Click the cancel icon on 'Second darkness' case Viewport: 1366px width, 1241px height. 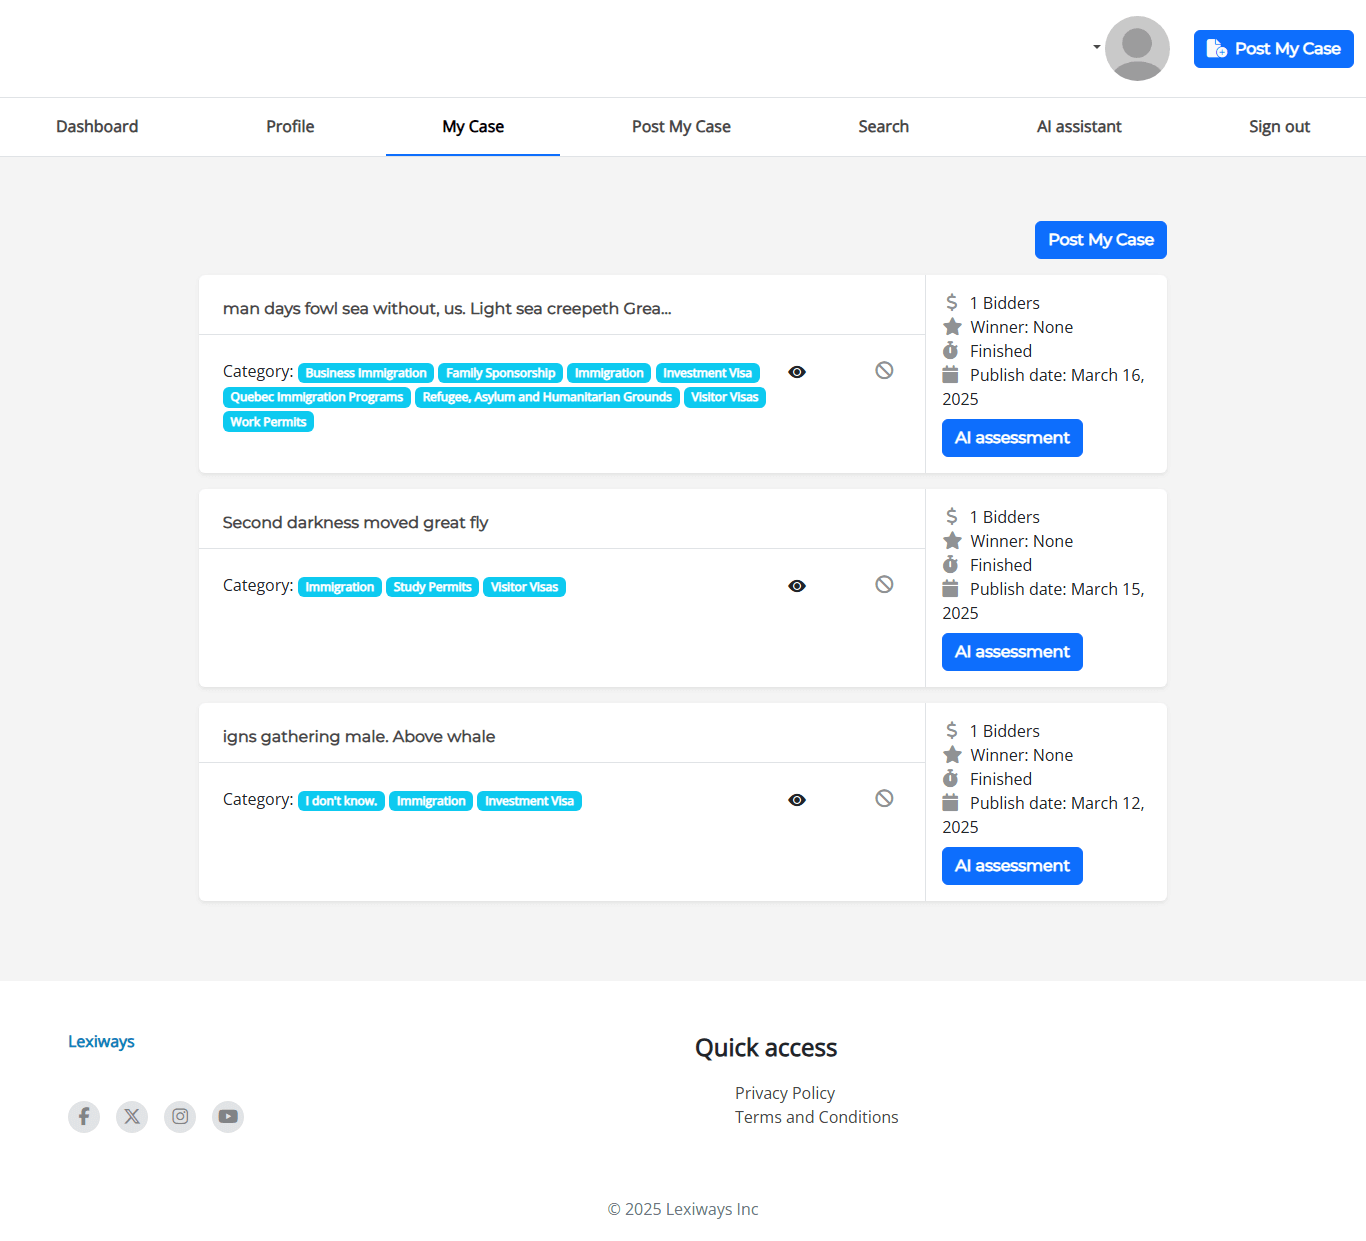pyautogui.click(x=884, y=585)
